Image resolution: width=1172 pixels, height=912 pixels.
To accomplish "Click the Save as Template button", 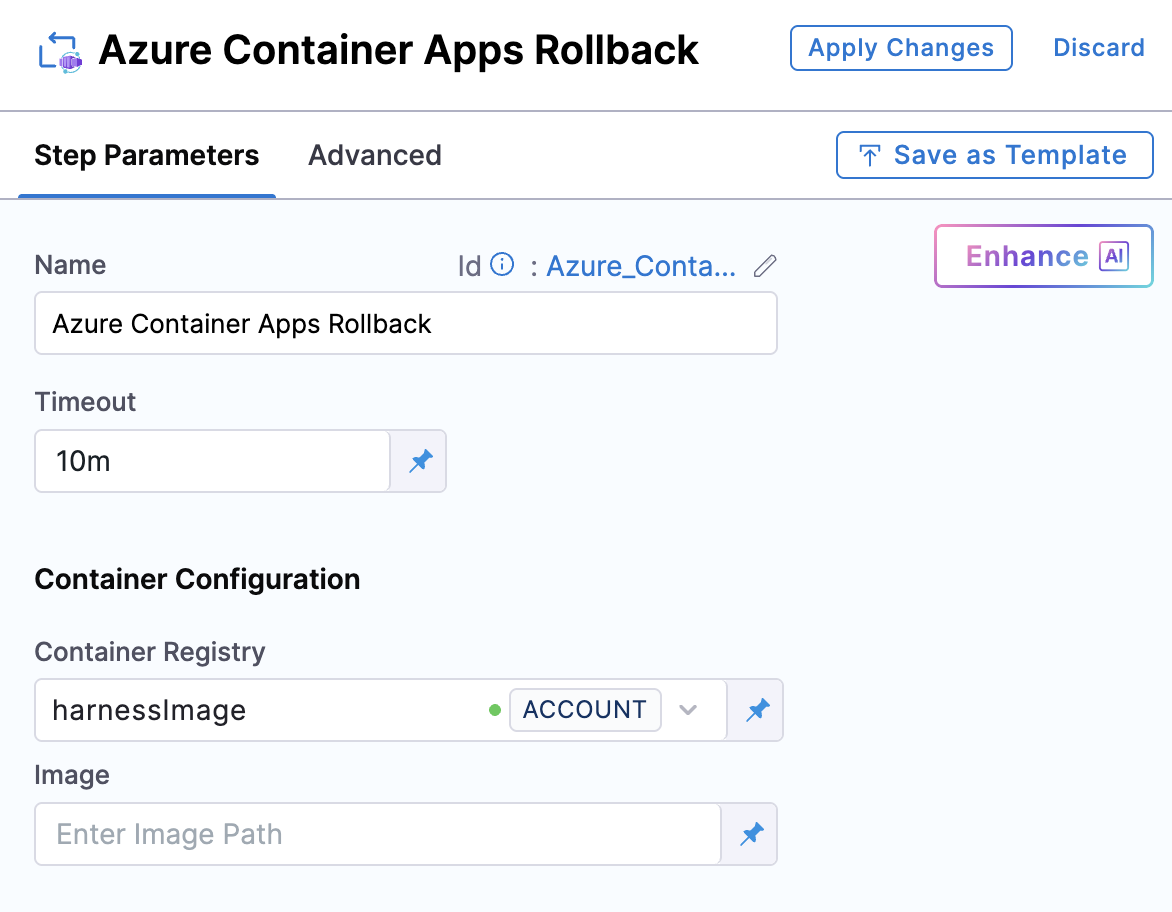I will tap(994, 156).
